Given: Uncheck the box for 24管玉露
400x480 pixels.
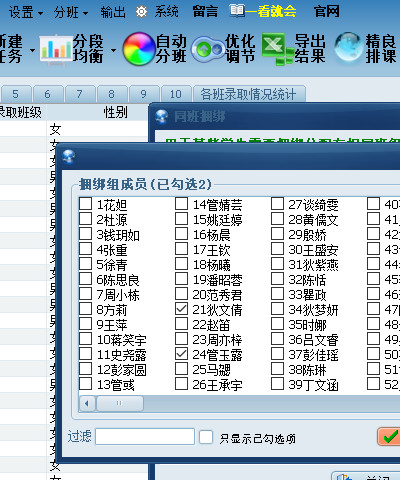Looking at the screenshot, I should point(181,354).
